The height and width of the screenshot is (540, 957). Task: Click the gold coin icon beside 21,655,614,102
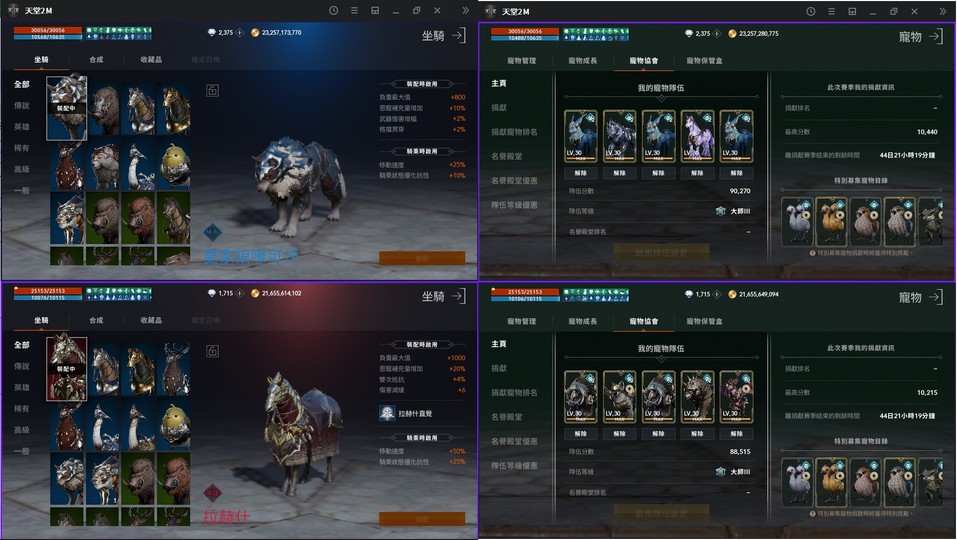pos(255,293)
